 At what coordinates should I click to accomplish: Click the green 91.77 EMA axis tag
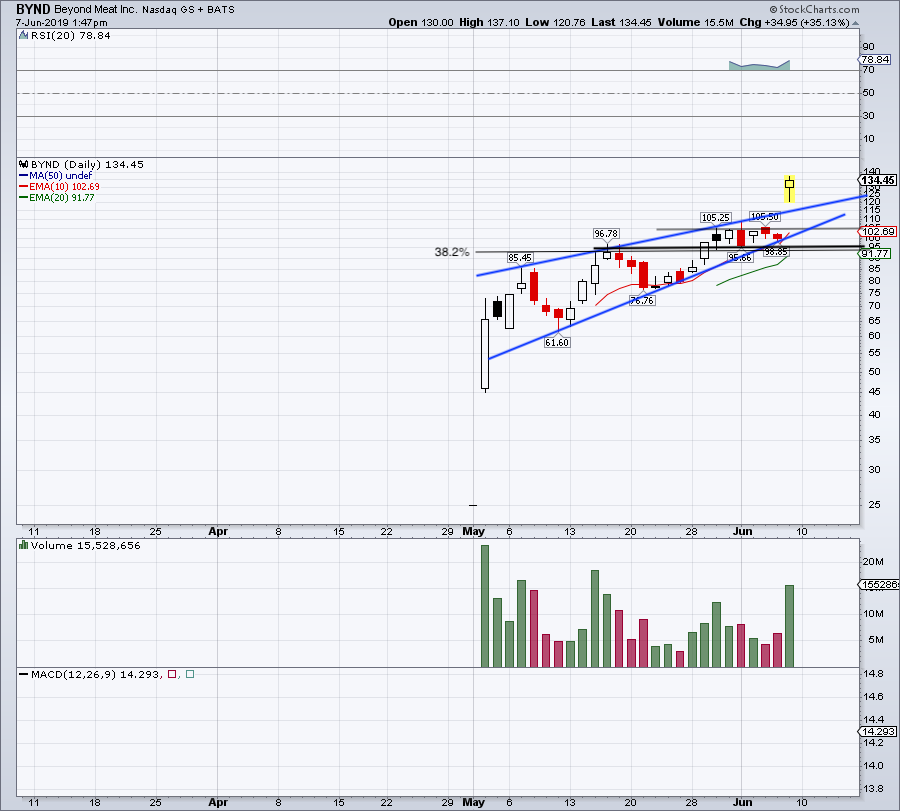tap(875, 253)
